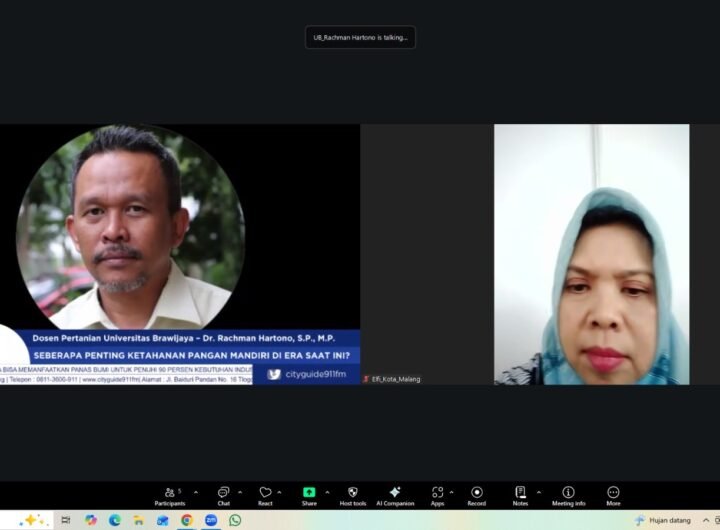Start recording the meeting
Viewport: 720px width, 530px height.
pos(476,495)
